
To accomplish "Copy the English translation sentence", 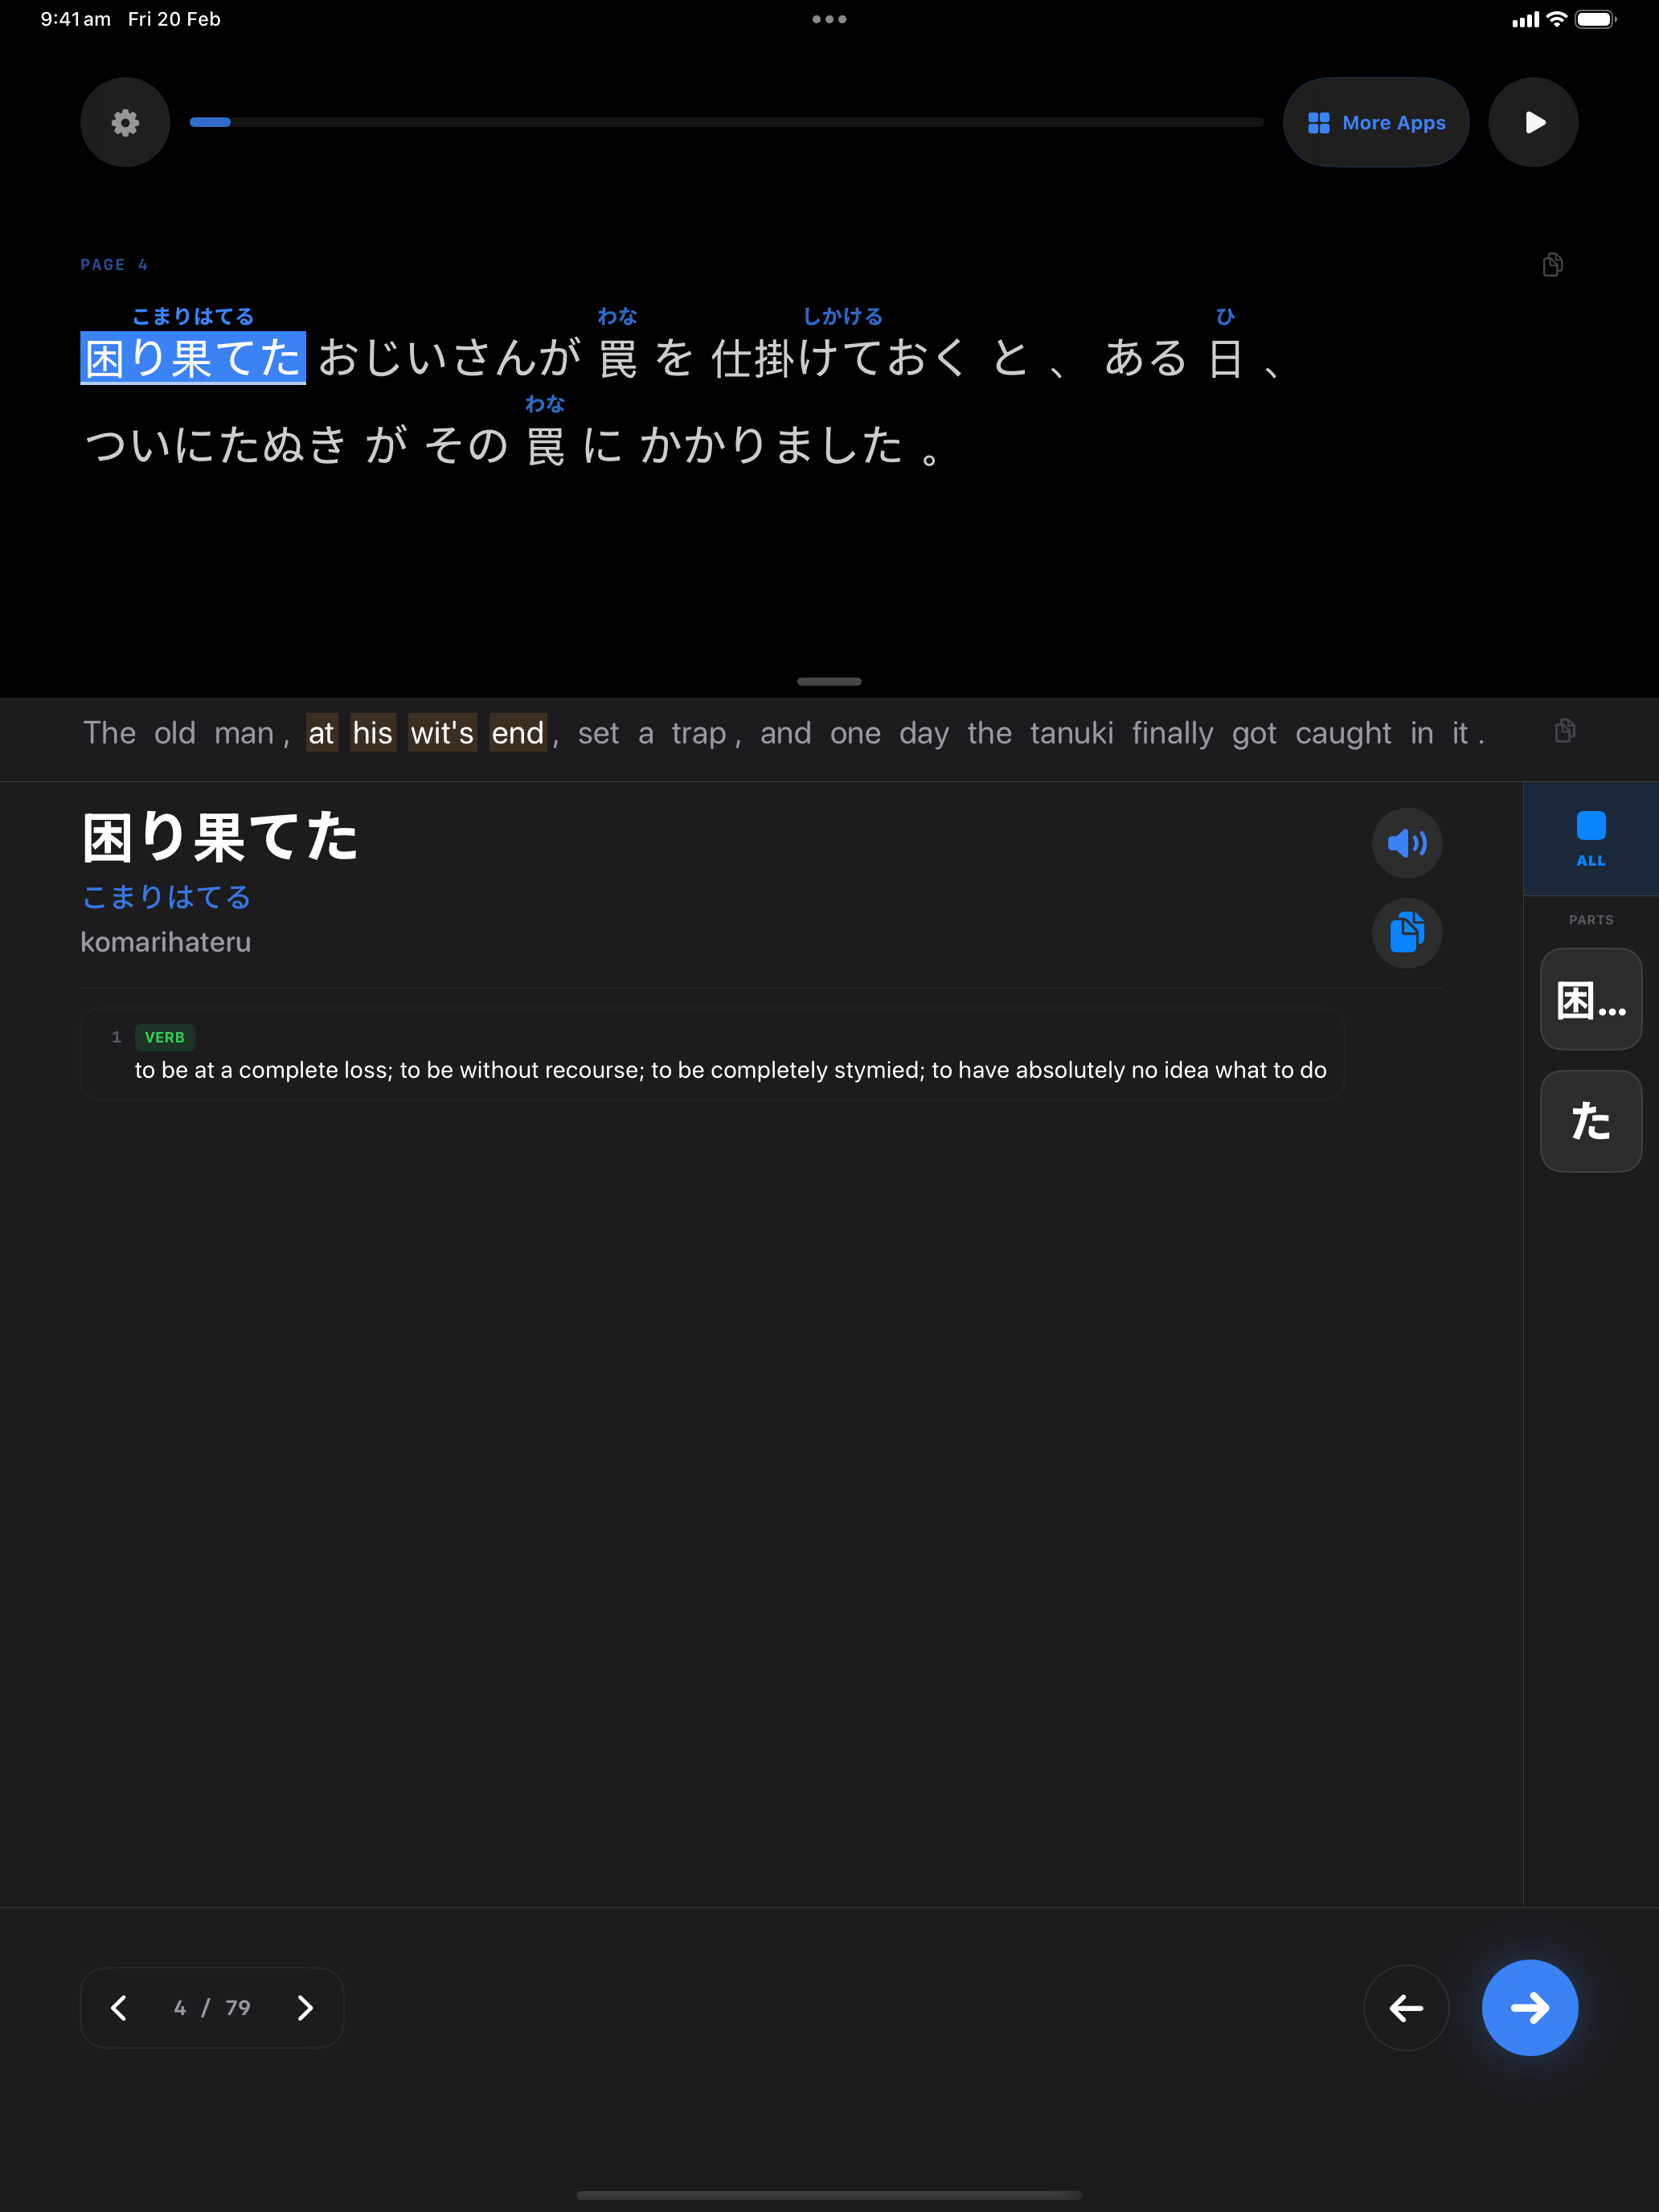I will [1565, 731].
